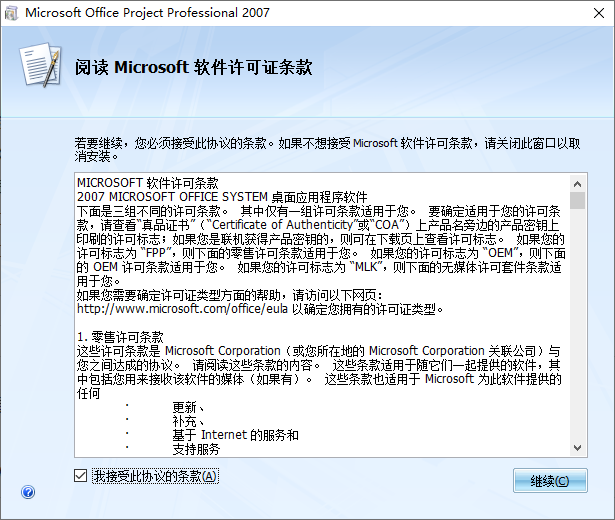This screenshot has width=615, height=520.
Task: Click the license scrollbar's down arrow
Action: 577,447
